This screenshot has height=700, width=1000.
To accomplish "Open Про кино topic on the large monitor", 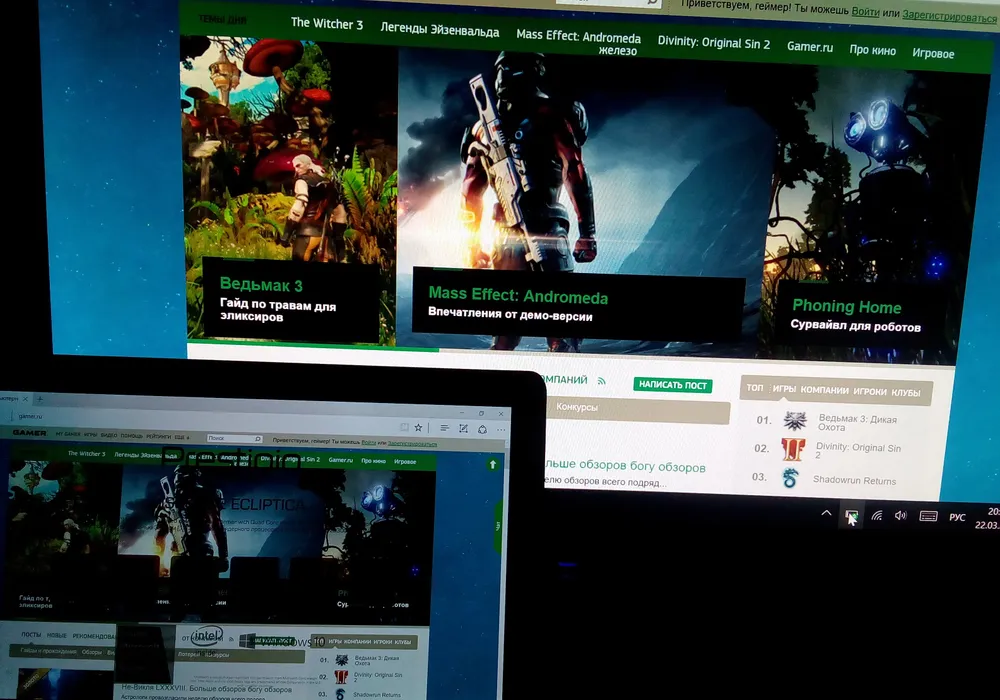I will pyautogui.click(x=872, y=50).
